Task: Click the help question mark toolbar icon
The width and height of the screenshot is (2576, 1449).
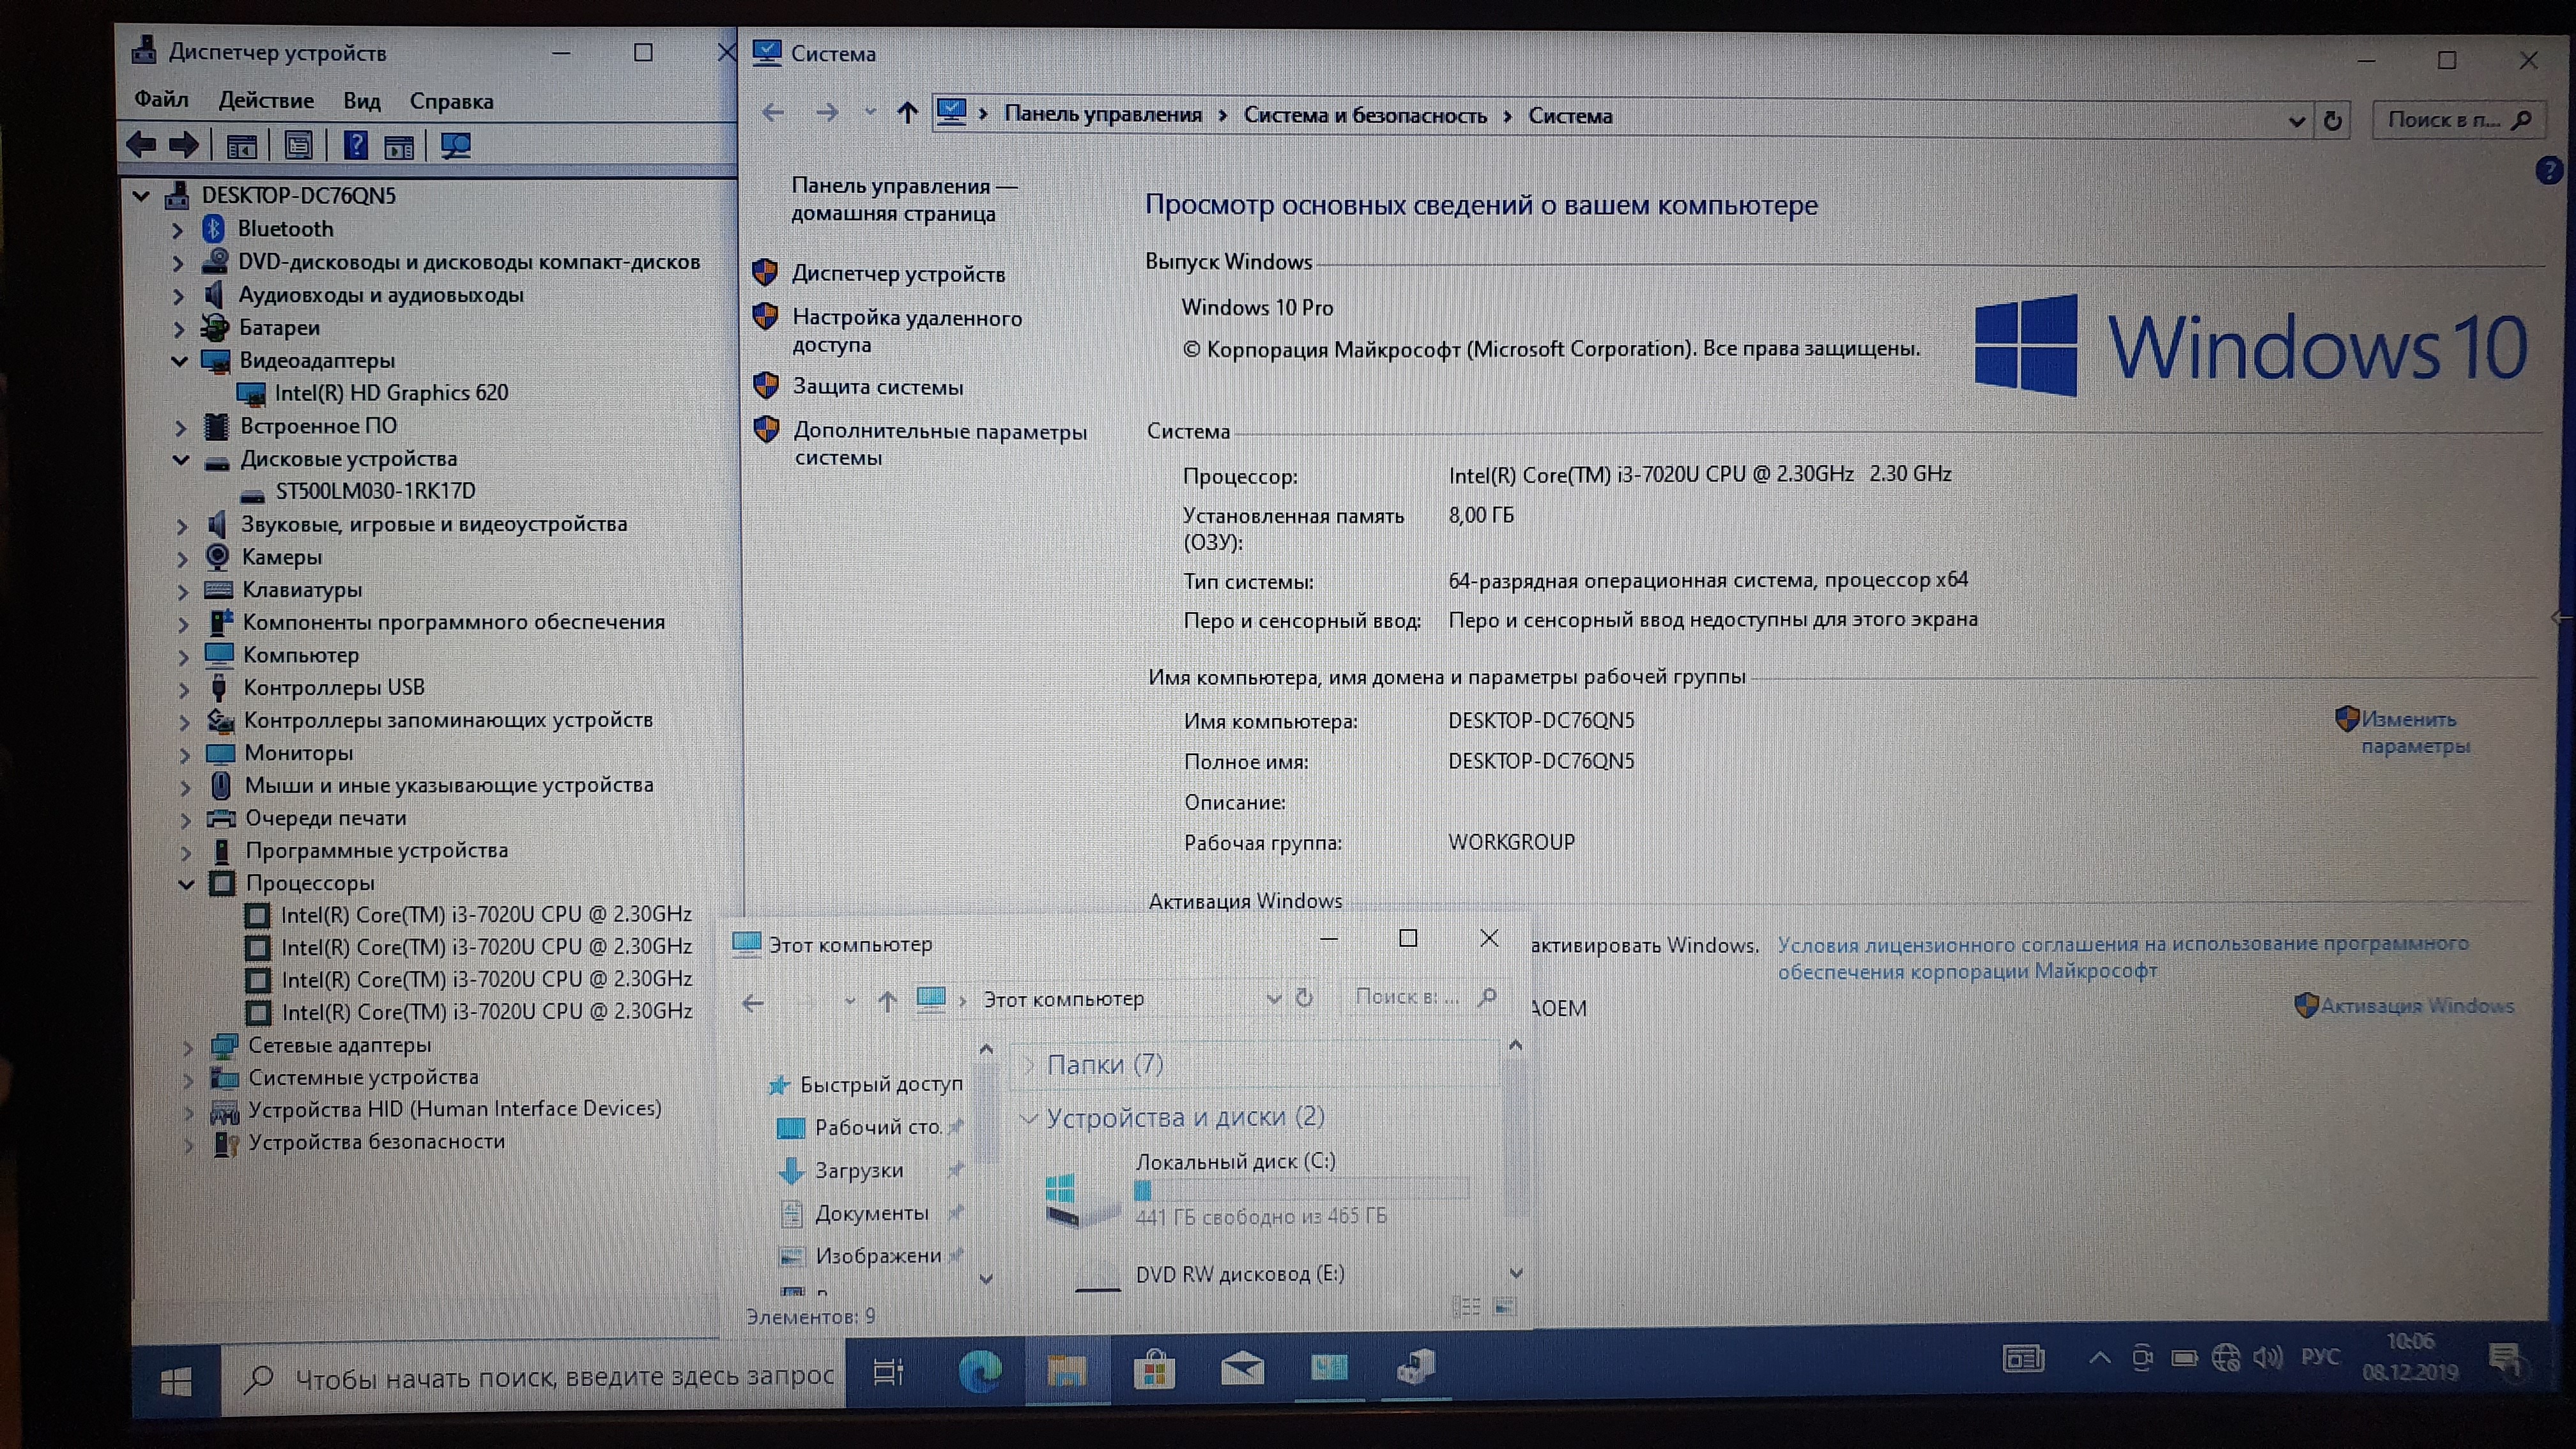Action: point(356,146)
